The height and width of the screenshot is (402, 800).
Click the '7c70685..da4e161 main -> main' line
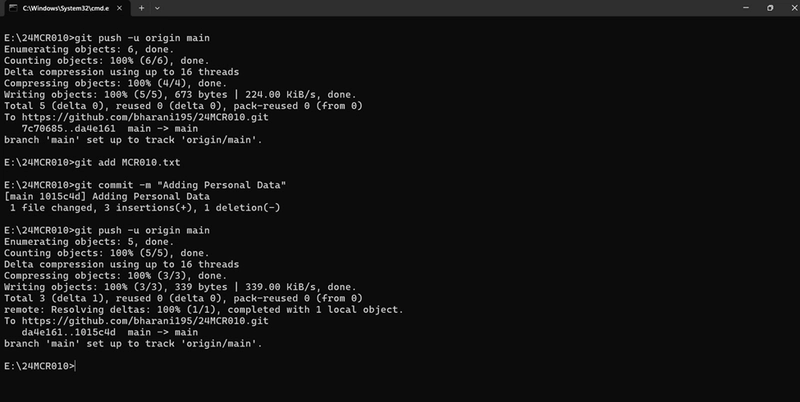click(110, 129)
